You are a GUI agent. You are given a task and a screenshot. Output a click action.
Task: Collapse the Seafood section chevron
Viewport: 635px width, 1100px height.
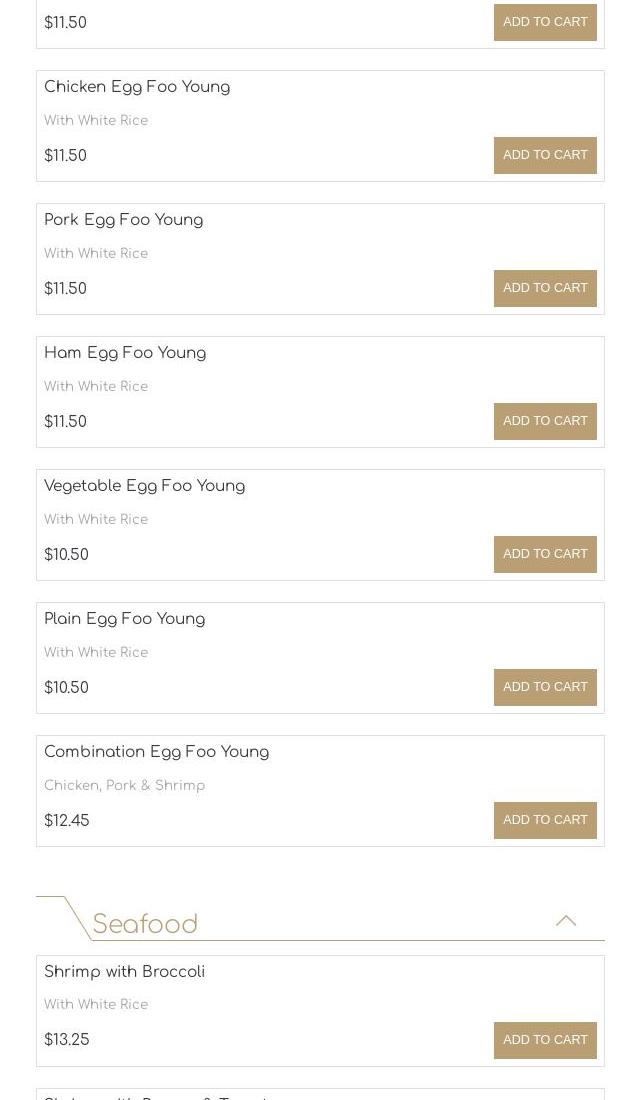(566, 921)
